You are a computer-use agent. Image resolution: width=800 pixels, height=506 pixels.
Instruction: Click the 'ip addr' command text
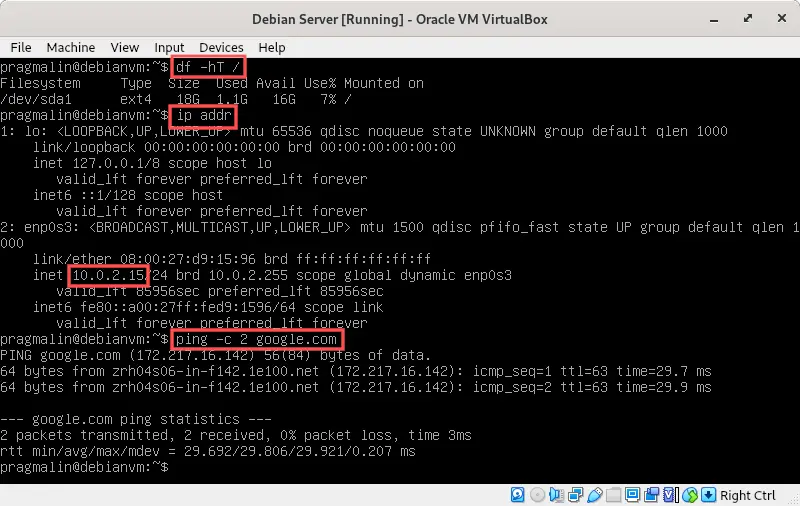click(x=204, y=115)
